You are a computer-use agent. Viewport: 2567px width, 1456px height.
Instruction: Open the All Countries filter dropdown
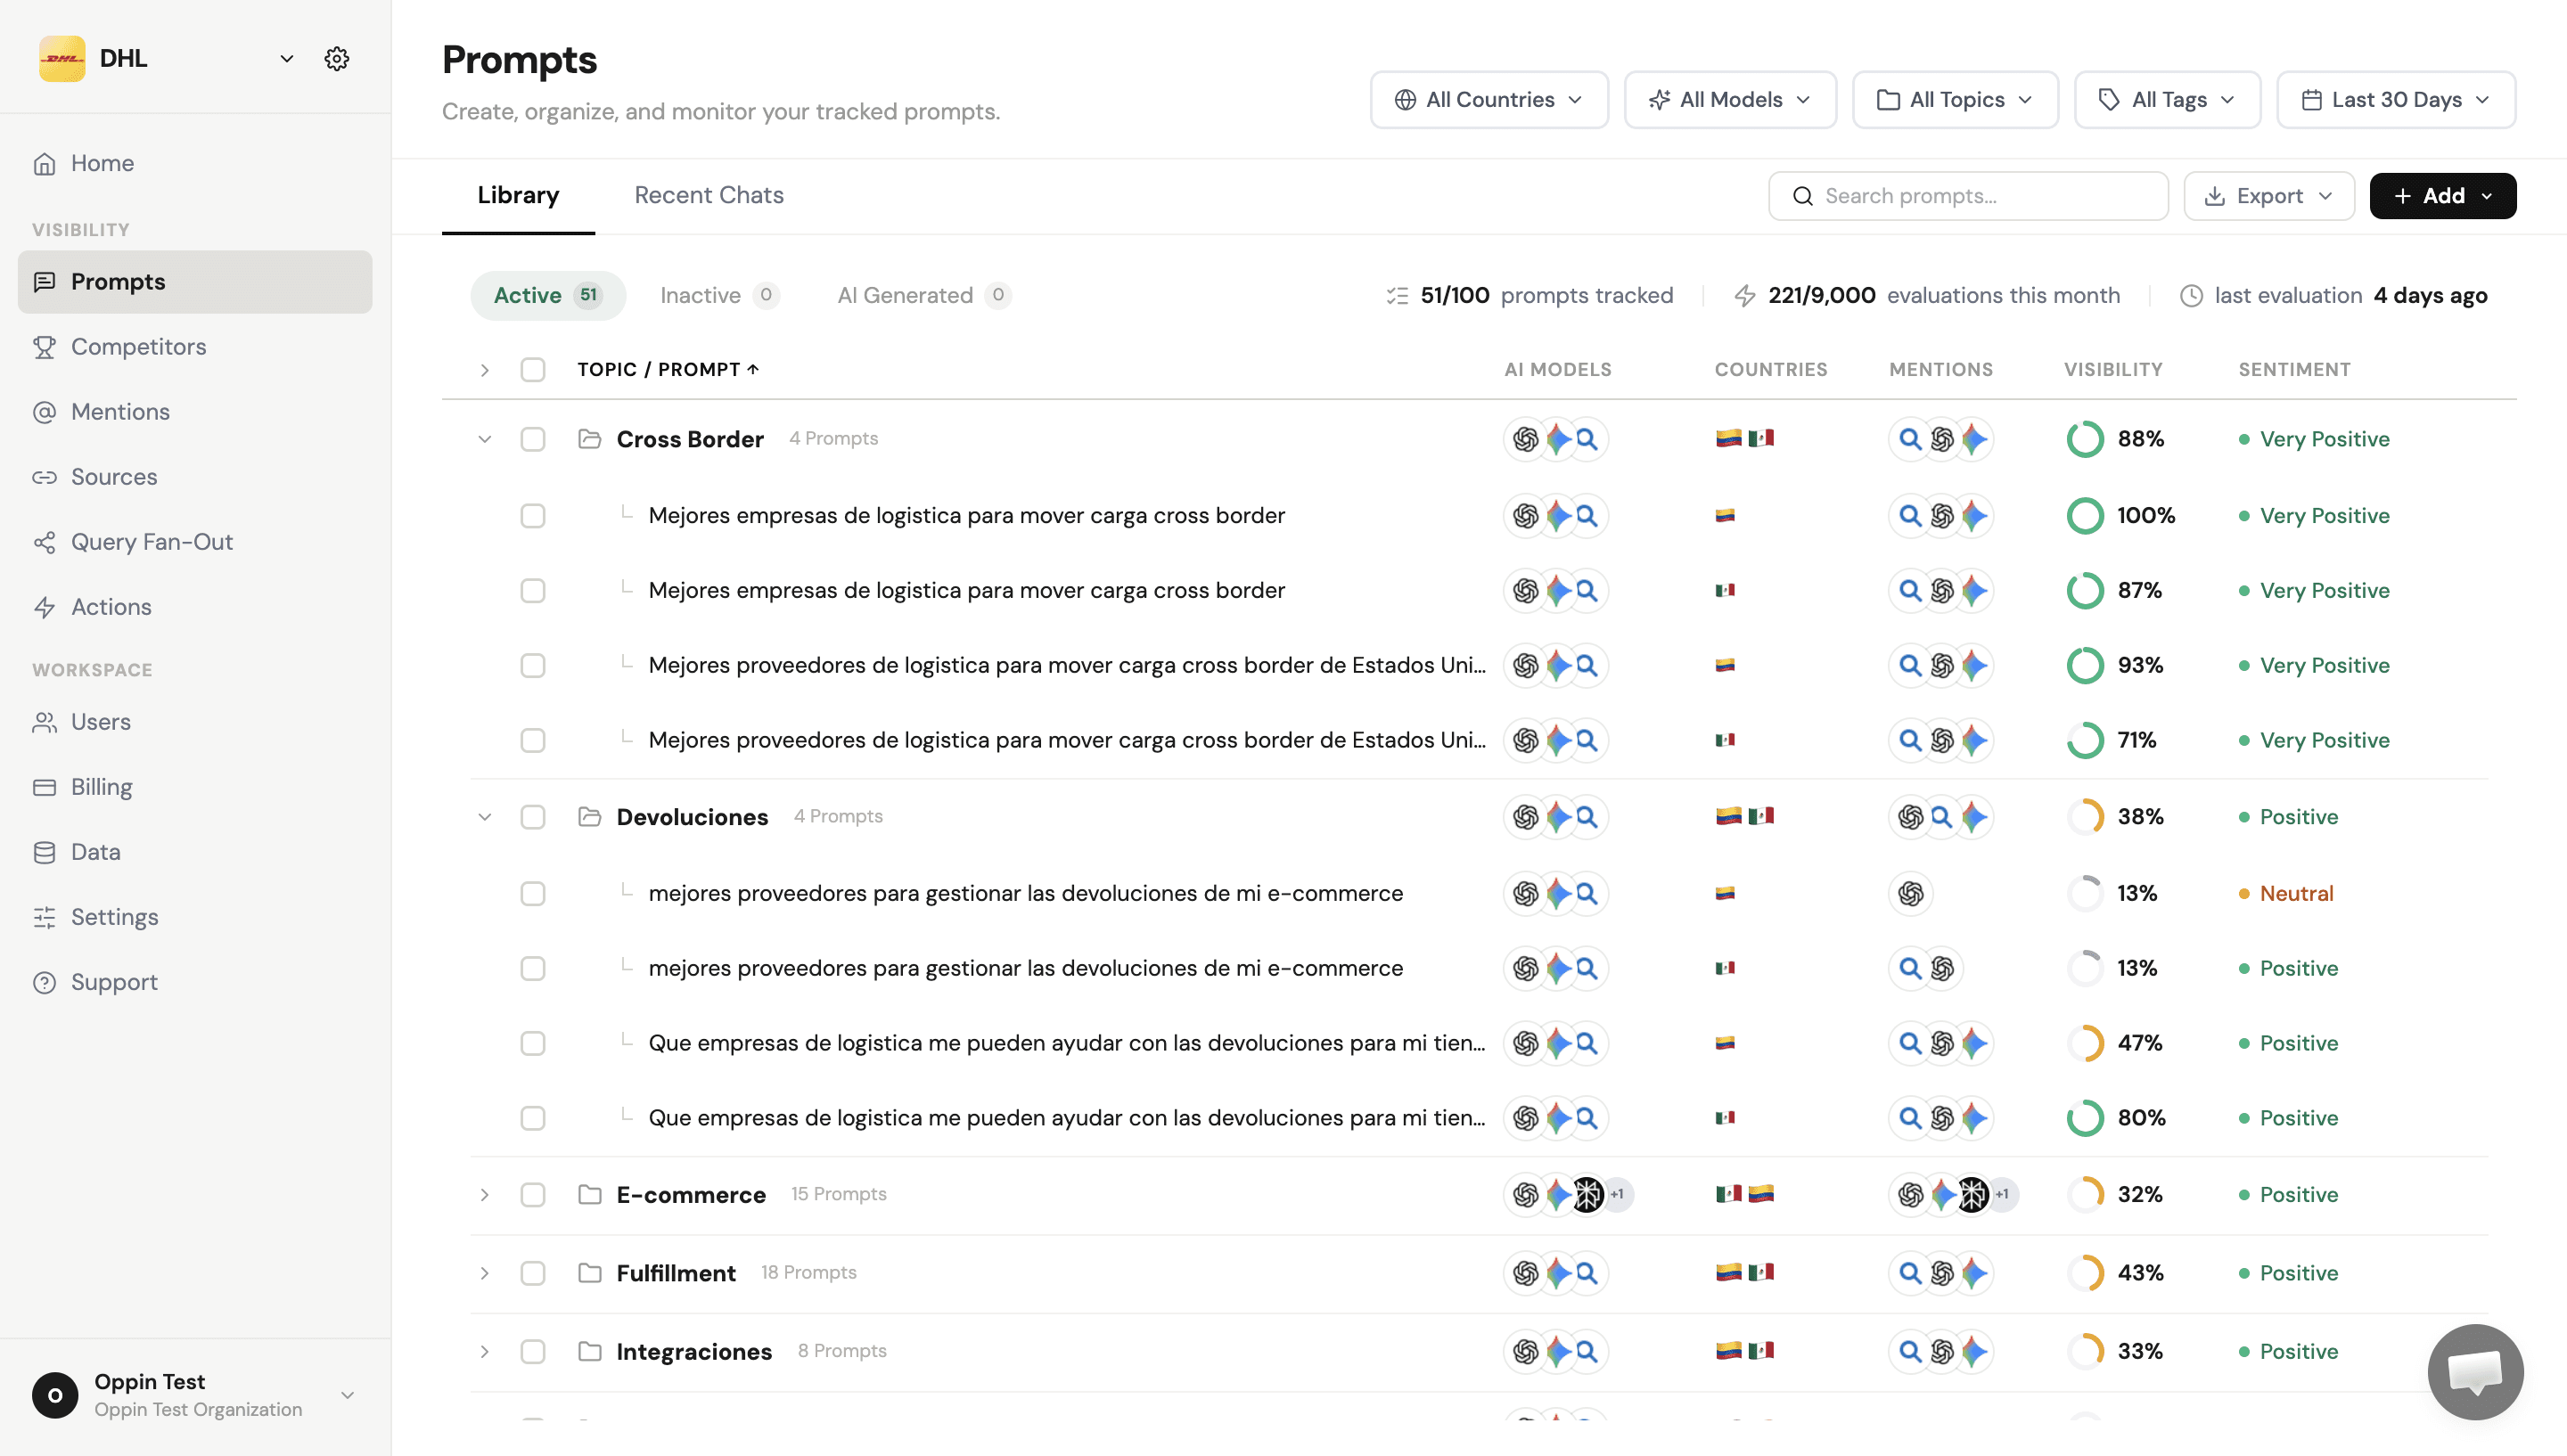click(x=1489, y=100)
